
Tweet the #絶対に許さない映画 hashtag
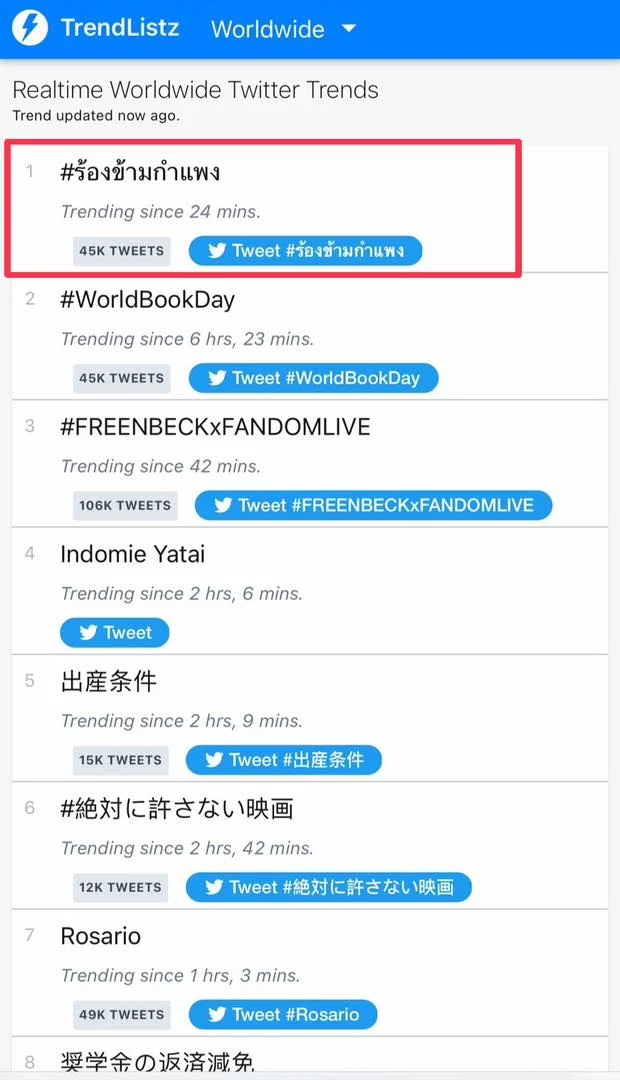pos(328,887)
